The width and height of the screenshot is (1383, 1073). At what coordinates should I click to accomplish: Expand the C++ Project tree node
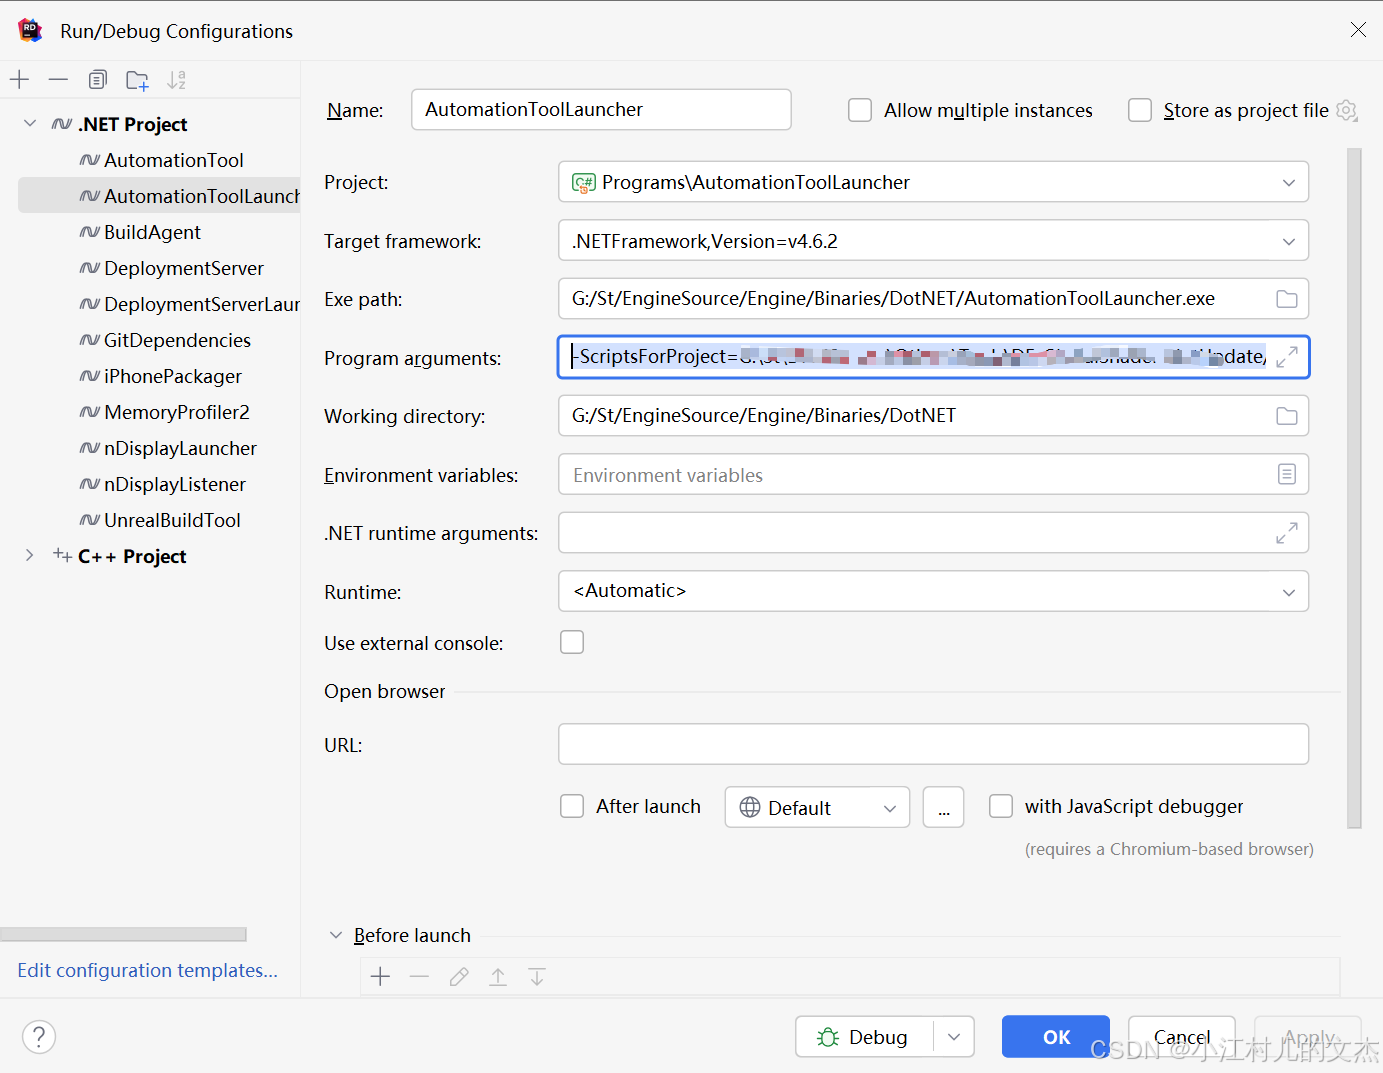pos(30,555)
